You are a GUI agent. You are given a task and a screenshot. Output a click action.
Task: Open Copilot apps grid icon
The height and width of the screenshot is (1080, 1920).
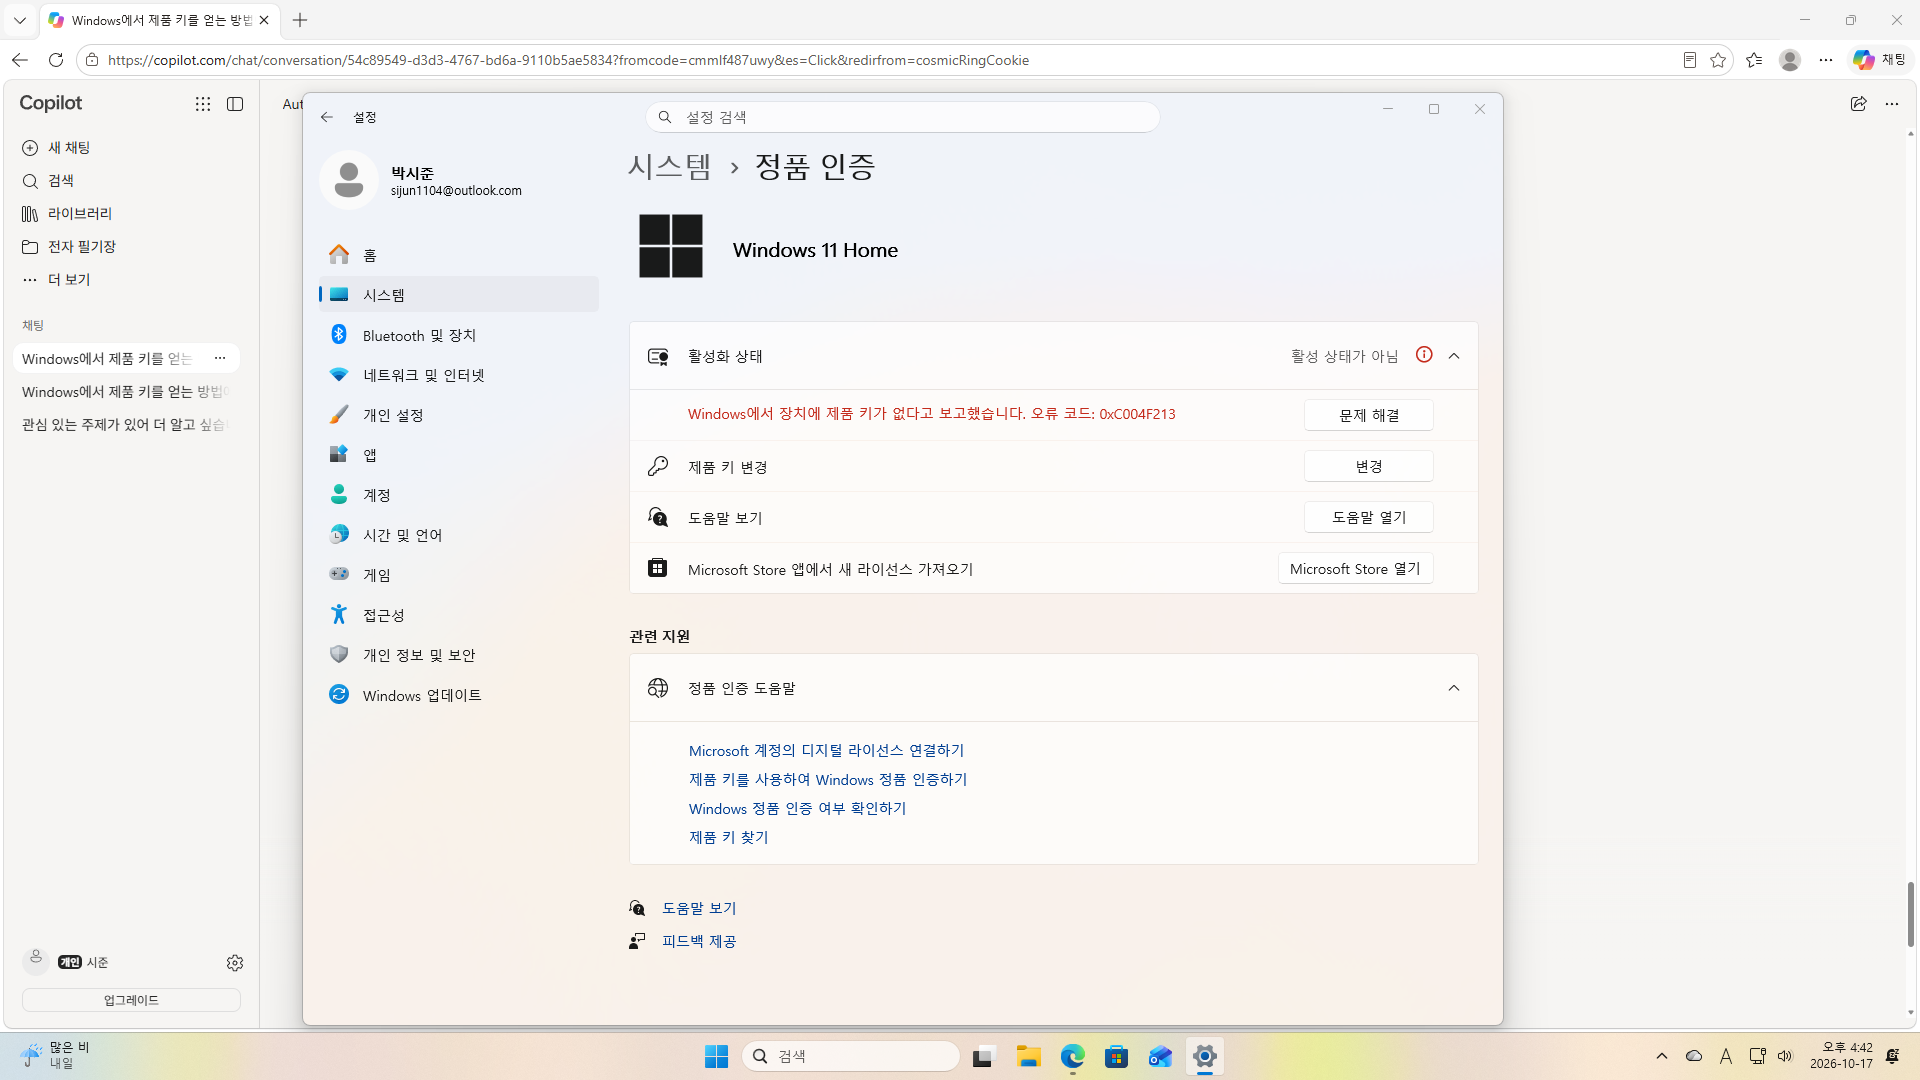203,104
